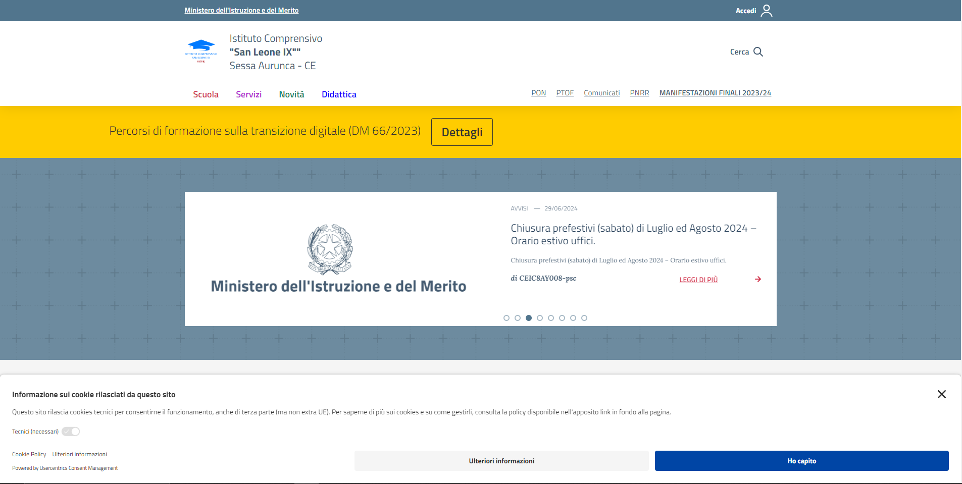
Task: Click the Tecnici (necessari) label
Action: click(x=35, y=432)
